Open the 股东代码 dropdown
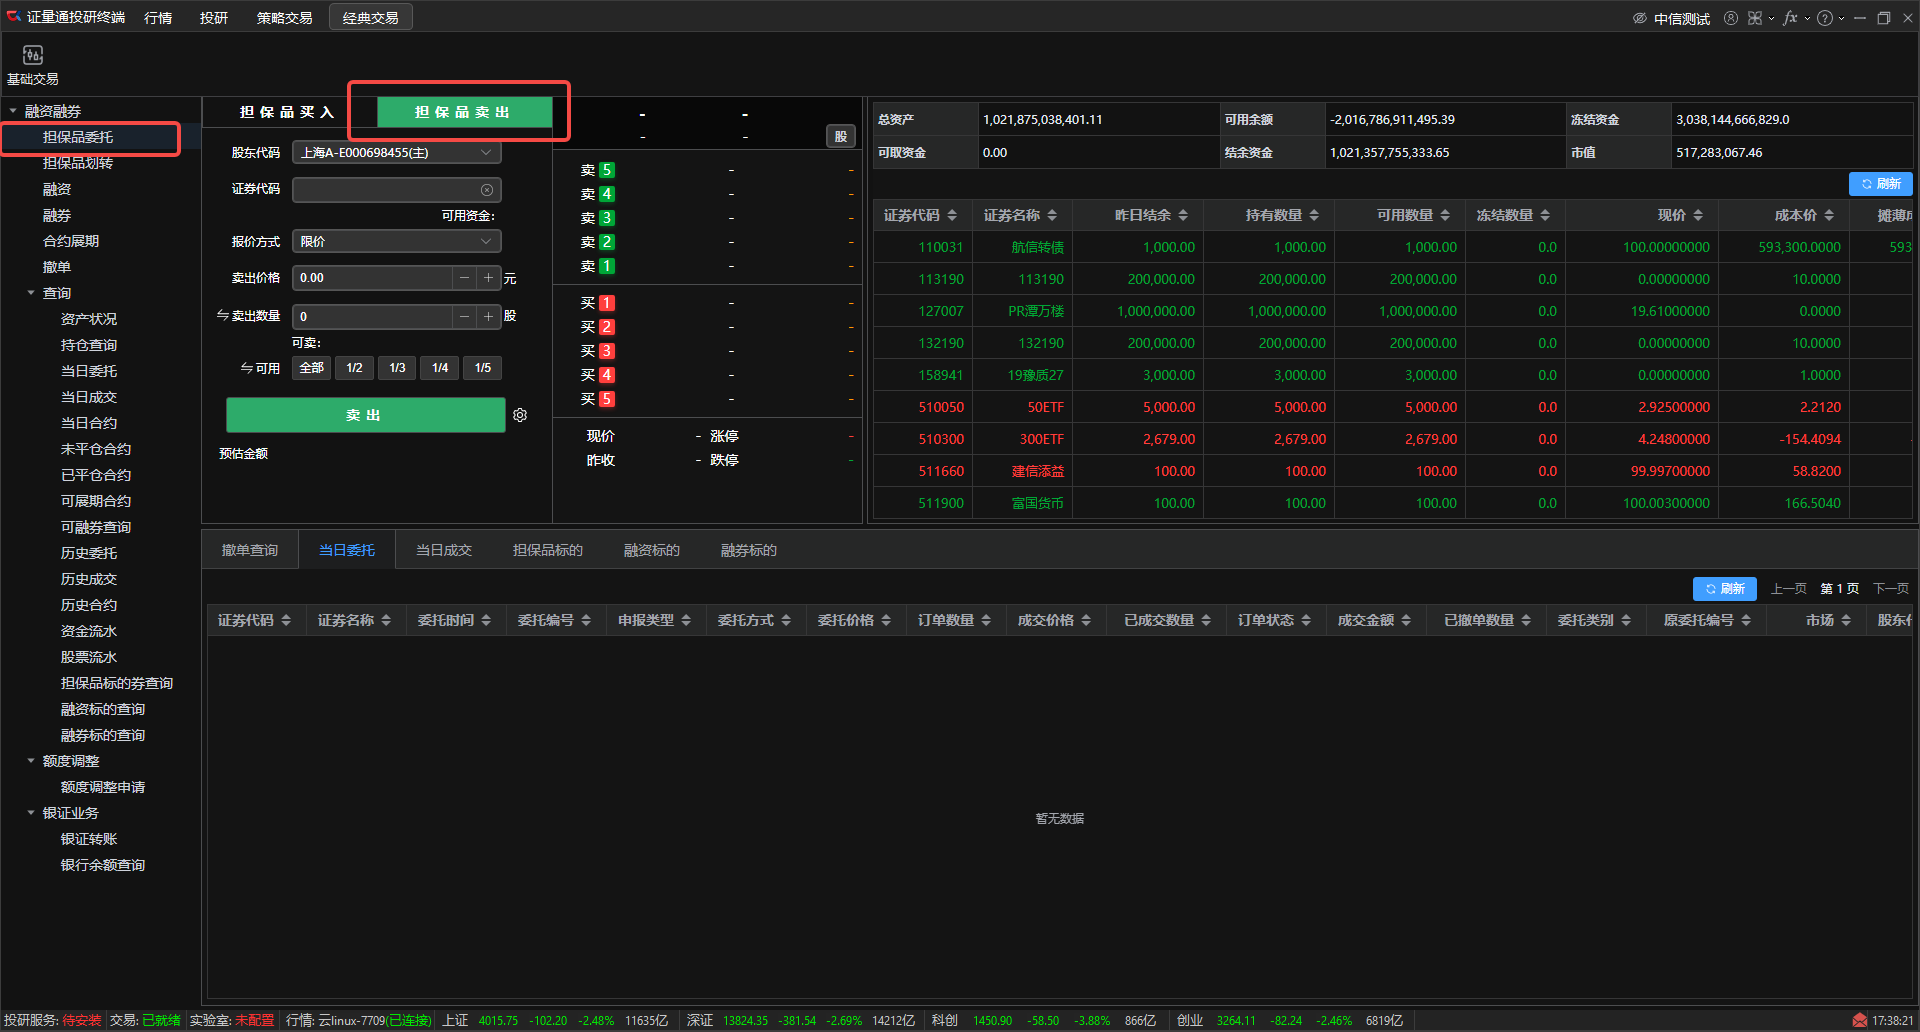 pos(396,153)
